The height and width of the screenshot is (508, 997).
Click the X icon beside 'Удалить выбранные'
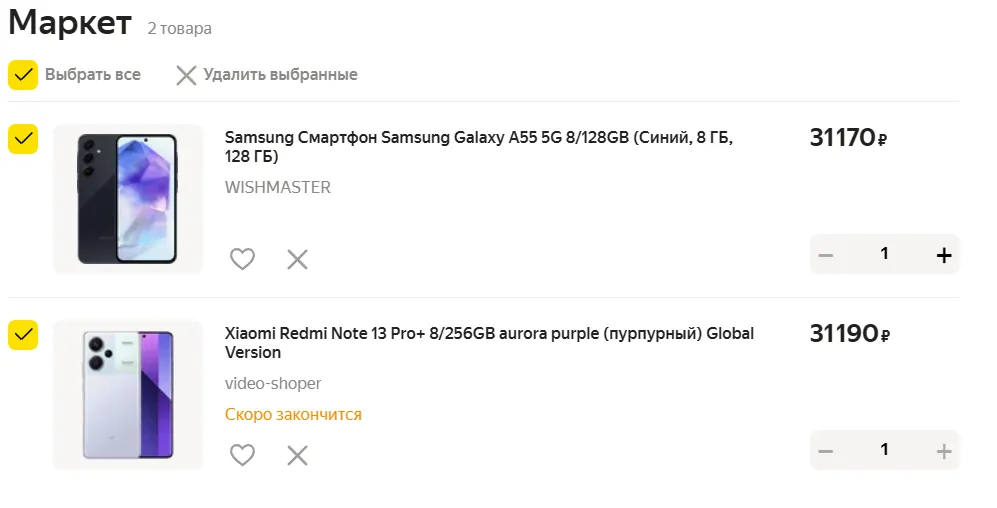[186, 75]
